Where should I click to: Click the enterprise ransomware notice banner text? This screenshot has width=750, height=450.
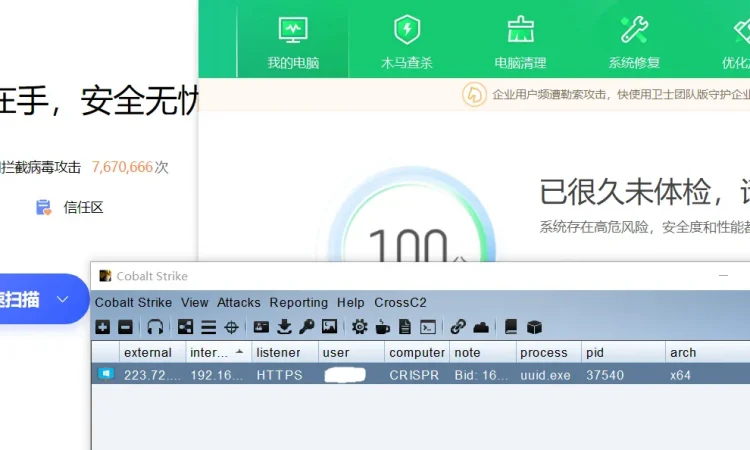[x=621, y=94]
